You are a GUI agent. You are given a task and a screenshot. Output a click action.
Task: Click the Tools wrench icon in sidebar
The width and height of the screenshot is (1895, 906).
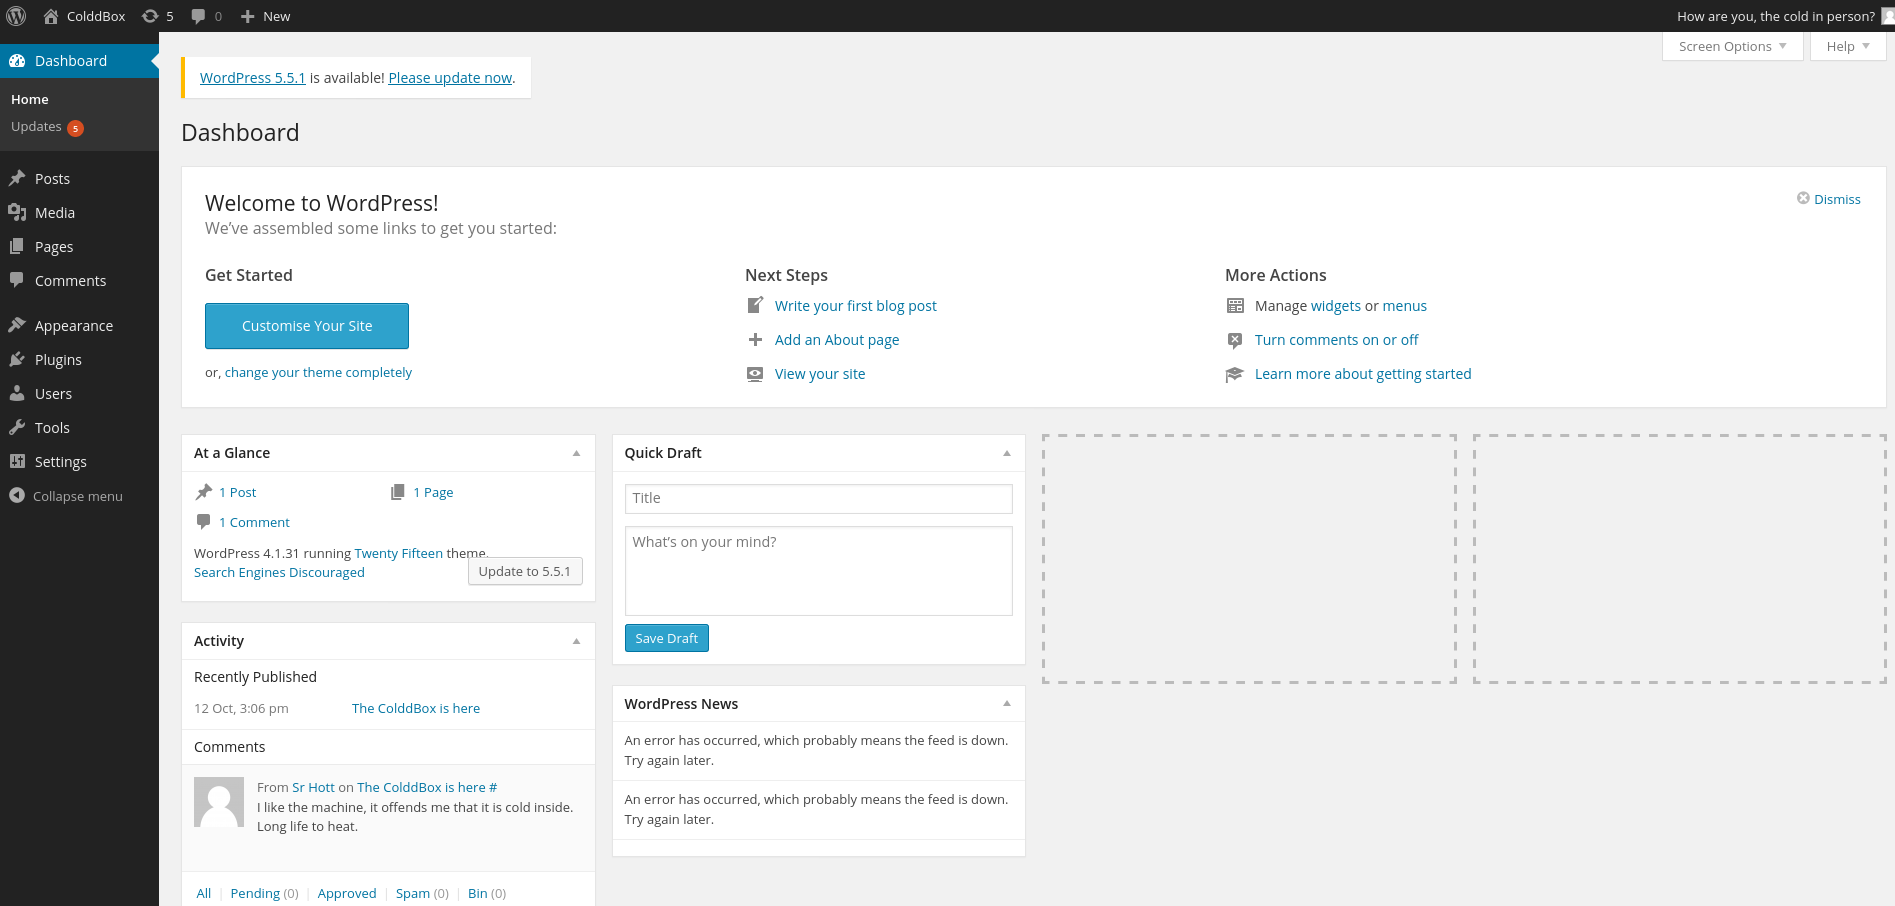(17, 428)
